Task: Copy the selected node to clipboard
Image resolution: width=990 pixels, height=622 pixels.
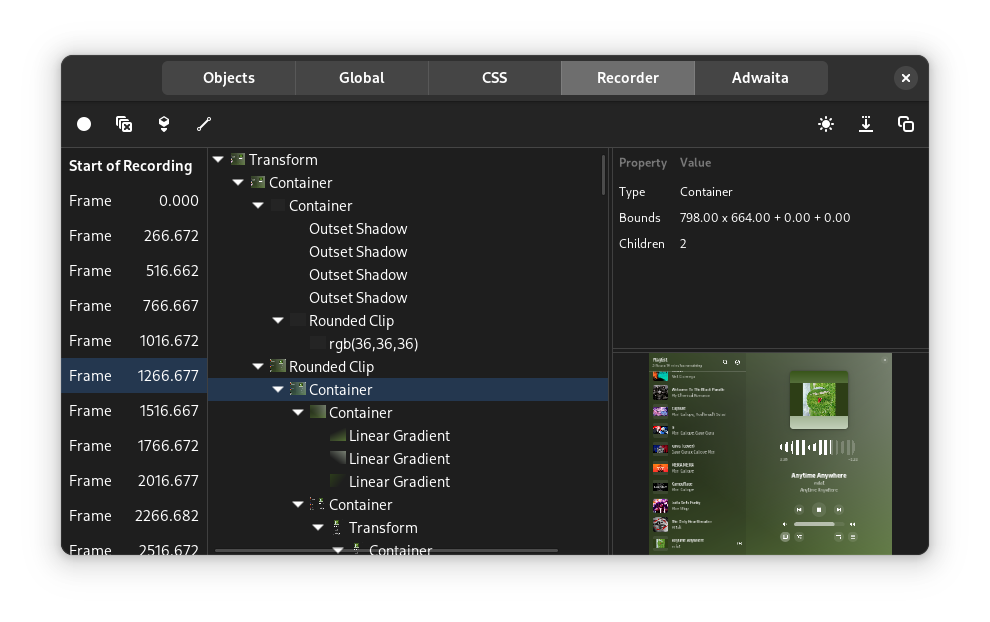Action: tap(906, 124)
